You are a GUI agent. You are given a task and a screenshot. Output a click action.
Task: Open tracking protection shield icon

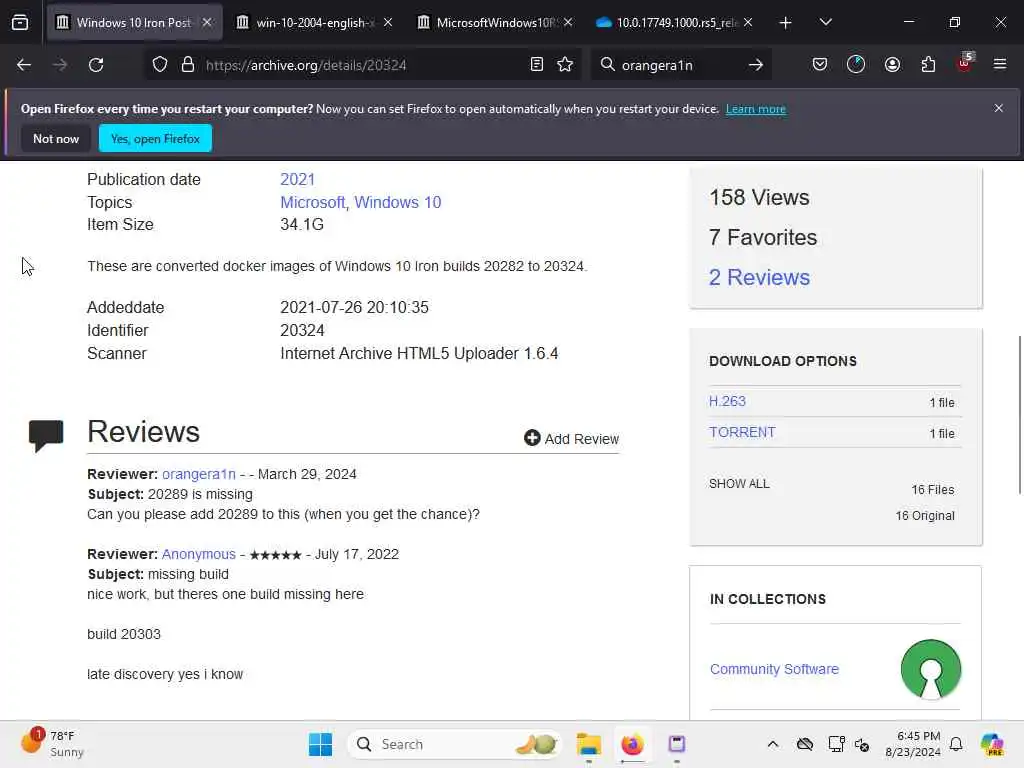[160, 65]
